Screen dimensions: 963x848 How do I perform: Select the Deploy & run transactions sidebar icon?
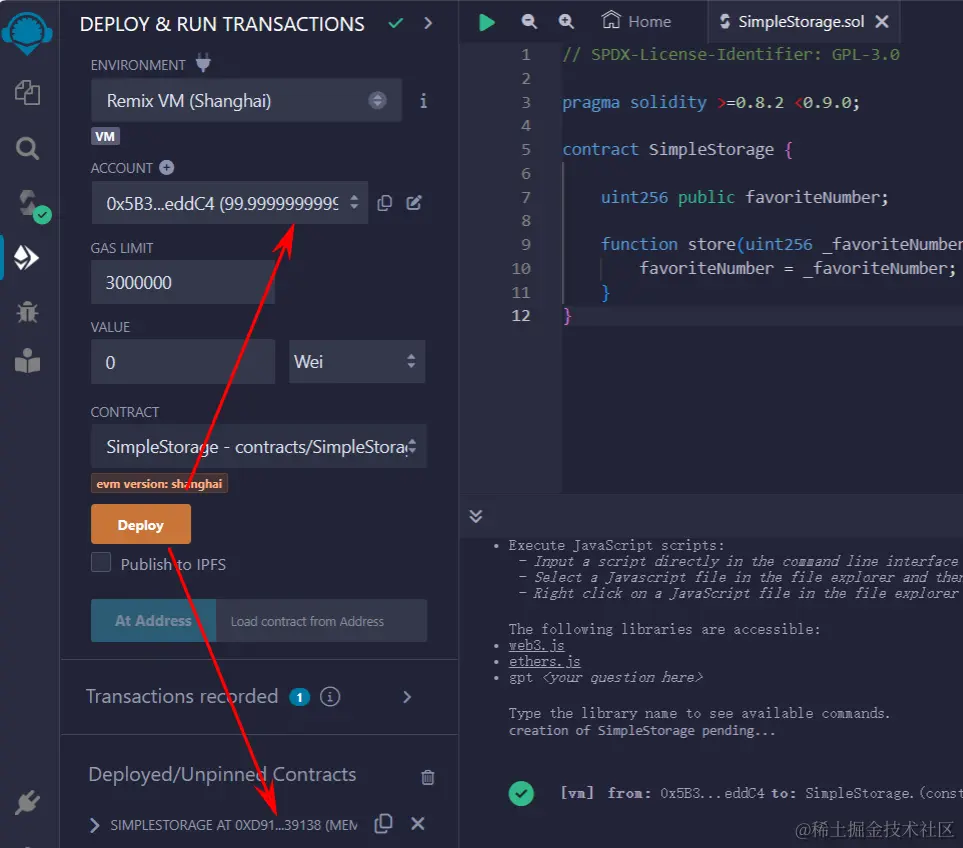(x=26, y=258)
